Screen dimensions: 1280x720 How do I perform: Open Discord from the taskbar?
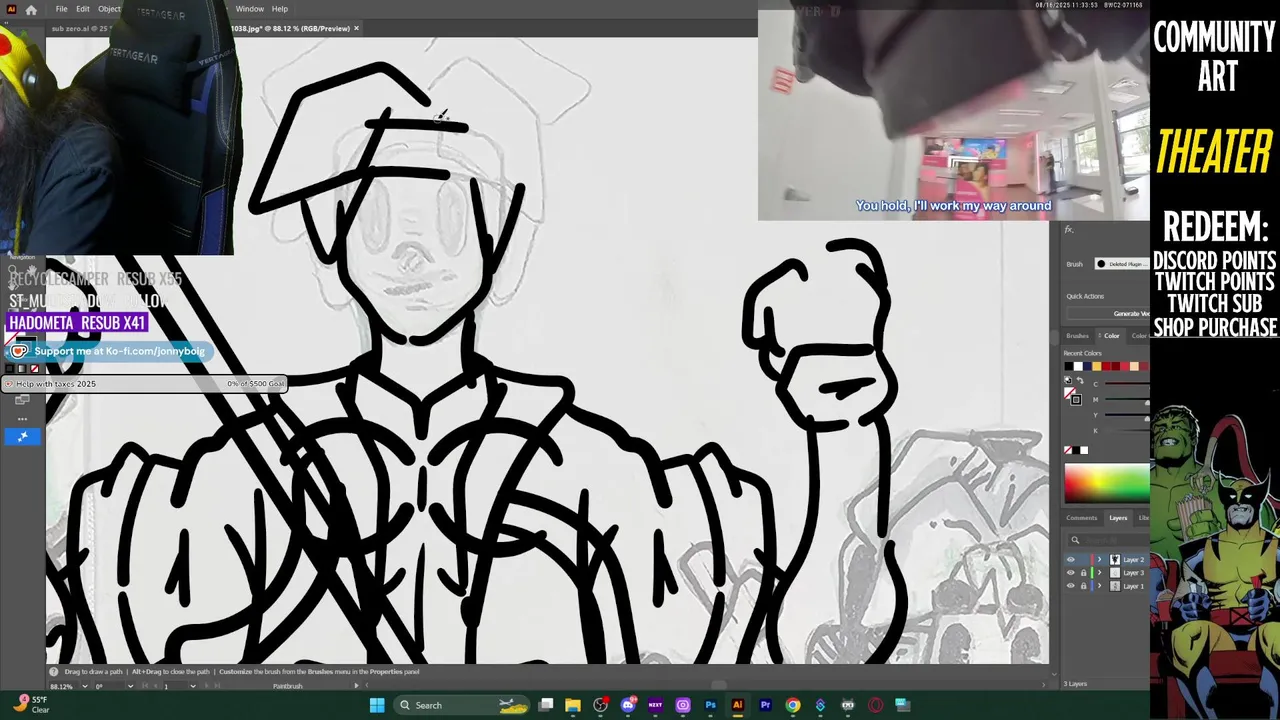pos(628,705)
